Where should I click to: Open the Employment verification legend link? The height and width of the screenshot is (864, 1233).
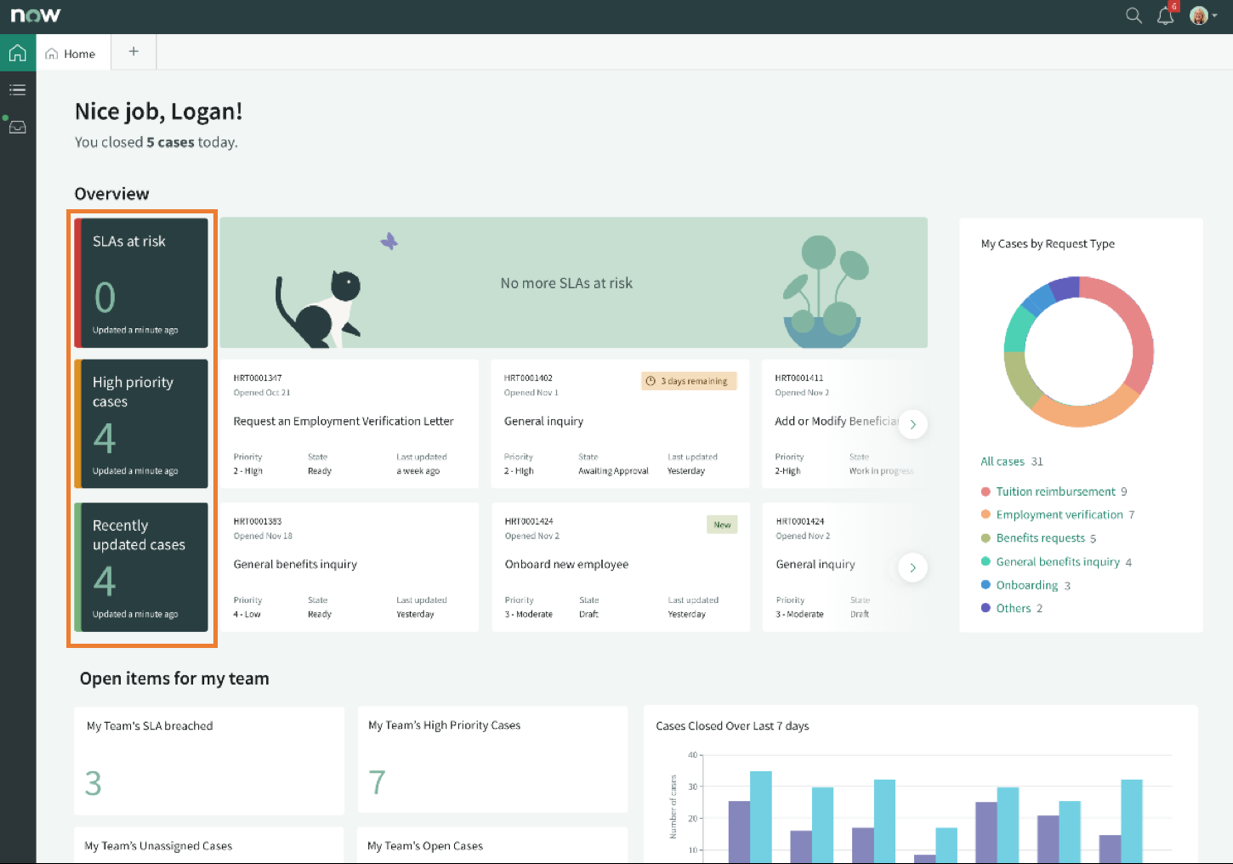(1059, 514)
